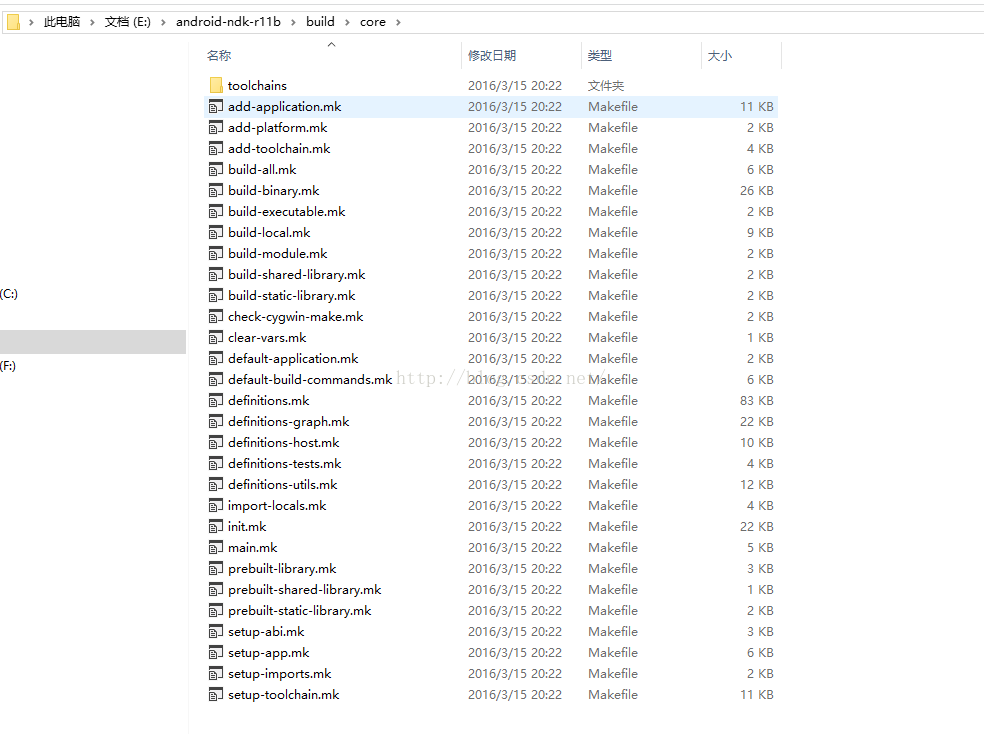The width and height of the screenshot is (984, 734).
Task: Click 文件夹 type of toolchains row
Action: click(606, 86)
